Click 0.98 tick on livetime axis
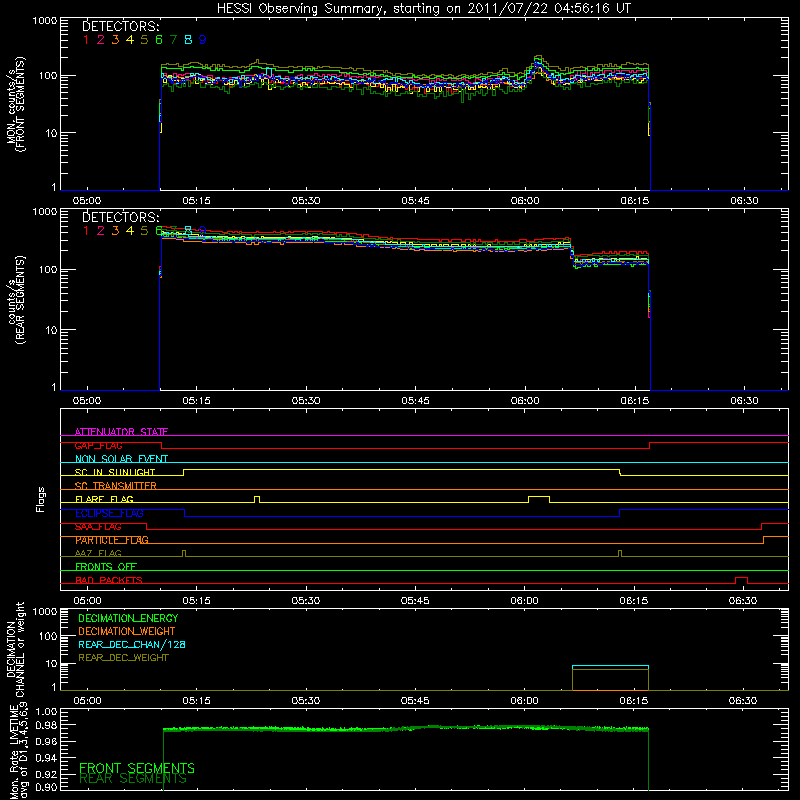 (x=46, y=726)
